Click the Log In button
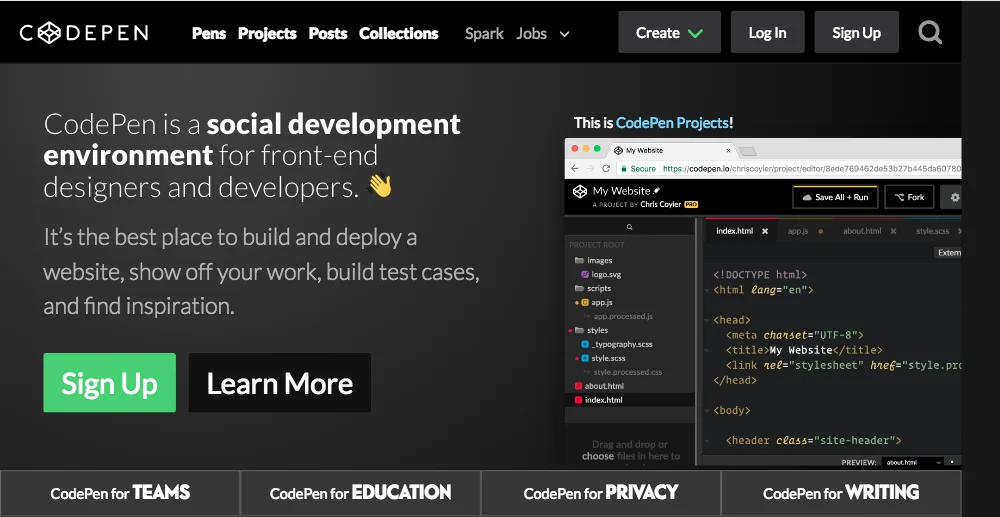The height and width of the screenshot is (517, 1000). tap(767, 32)
